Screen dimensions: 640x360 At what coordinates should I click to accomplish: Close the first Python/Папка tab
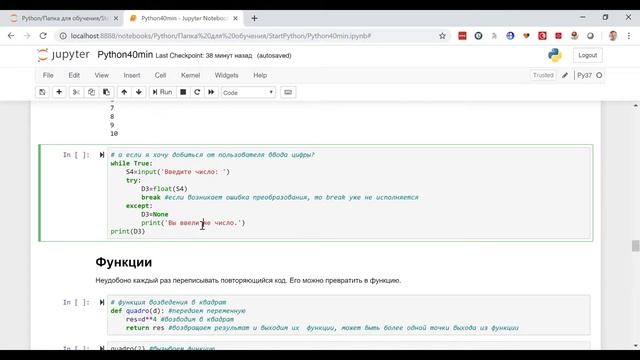pyautogui.click(x=116, y=18)
